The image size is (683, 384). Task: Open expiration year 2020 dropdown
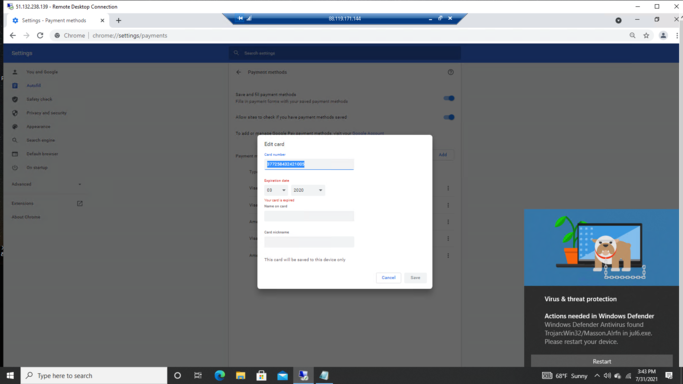click(x=308, y=190)
